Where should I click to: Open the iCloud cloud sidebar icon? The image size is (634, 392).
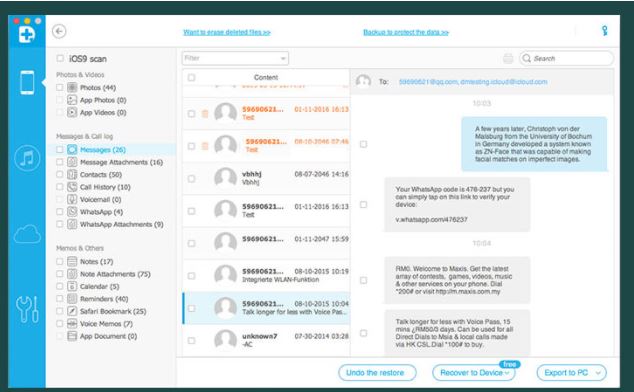[x=27, y=234]
